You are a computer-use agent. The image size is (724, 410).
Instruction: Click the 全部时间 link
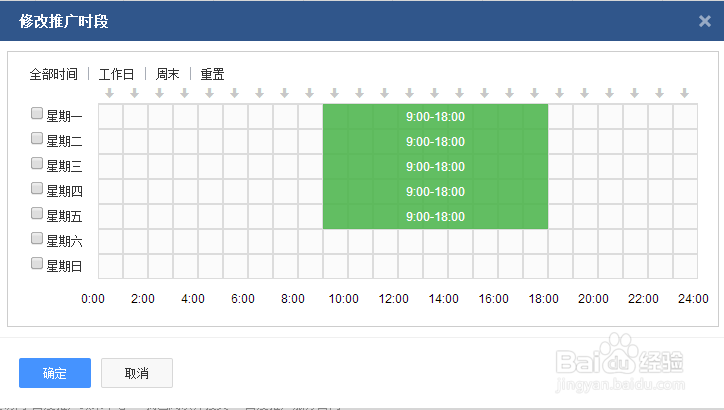[x=53, y=74]
